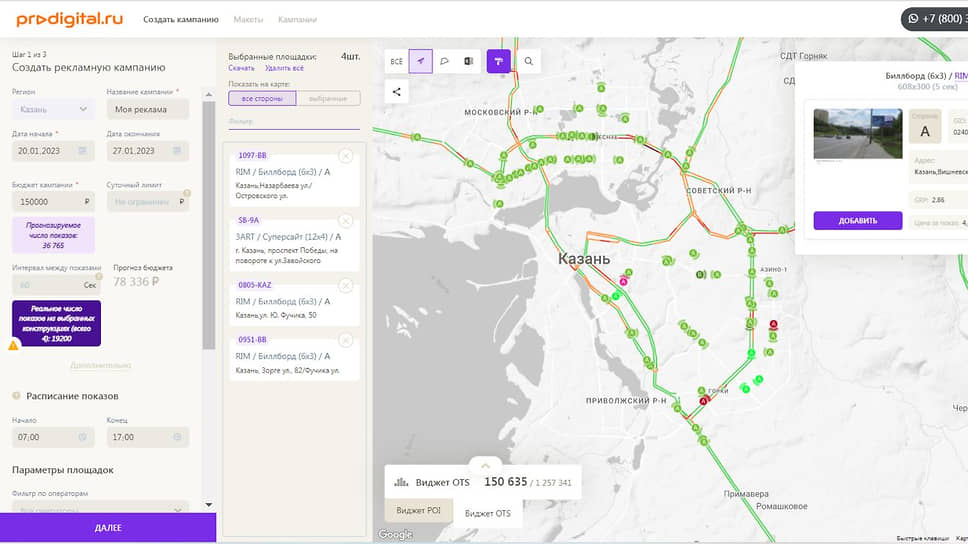Click the left panel scrollbar up arrow
The width and height of the screenshot is (968, 544).
[x=209, y=94]
